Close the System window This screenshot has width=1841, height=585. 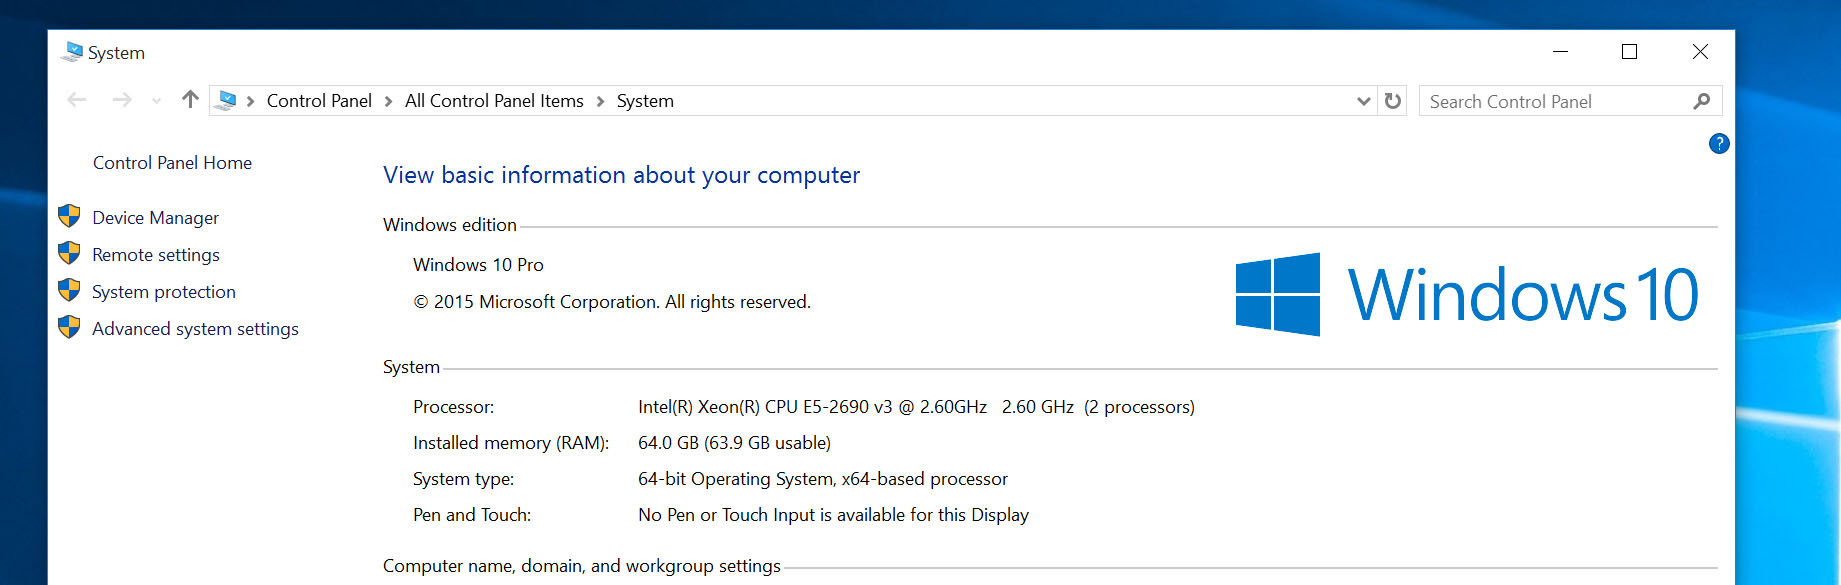(1700, 51)
